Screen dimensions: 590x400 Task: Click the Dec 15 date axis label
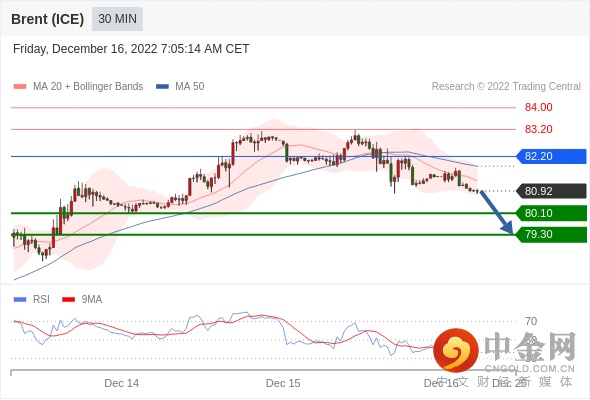[283, 383]
